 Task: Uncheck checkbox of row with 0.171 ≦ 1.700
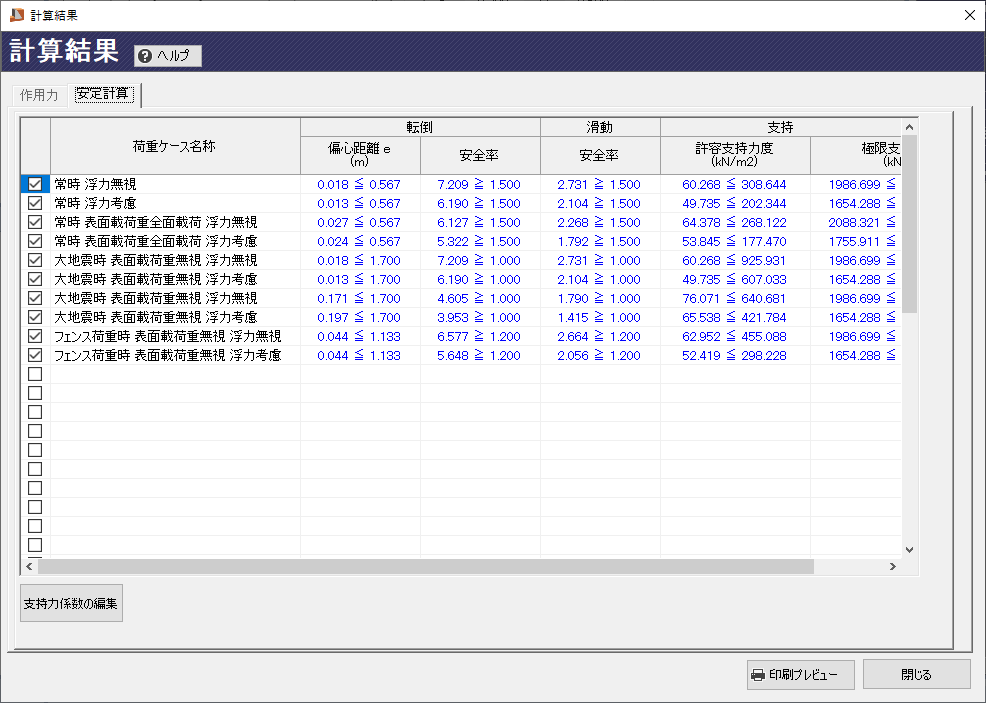35,298
